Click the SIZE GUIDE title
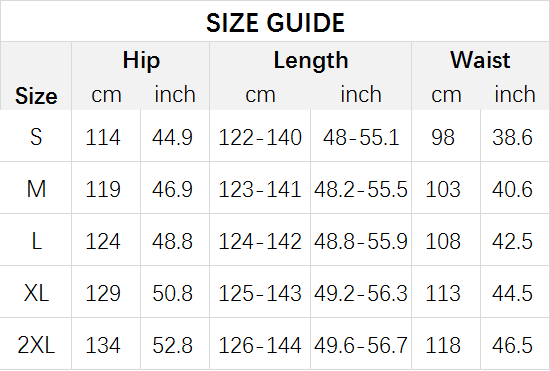Viewport: 550px width, 371px height. (275, 23)
